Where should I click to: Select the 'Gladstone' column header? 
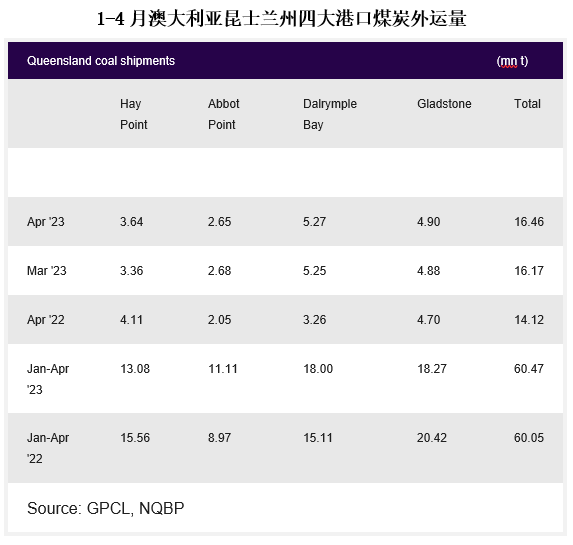[444, 104]
